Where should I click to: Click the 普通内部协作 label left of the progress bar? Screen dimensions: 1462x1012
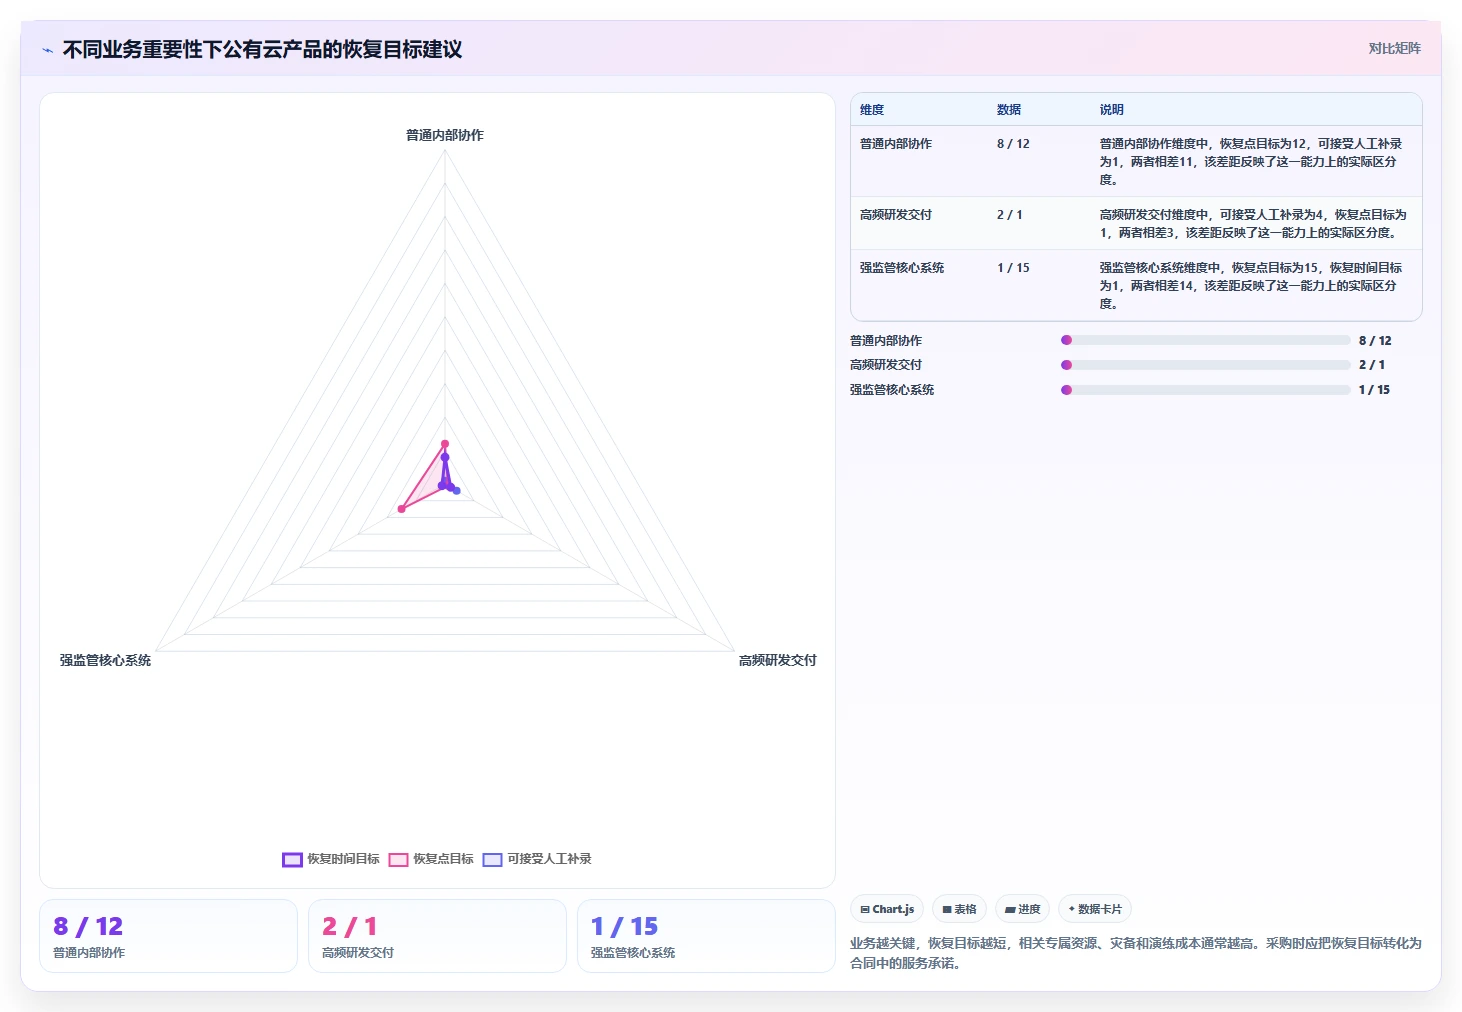(886, 341)
